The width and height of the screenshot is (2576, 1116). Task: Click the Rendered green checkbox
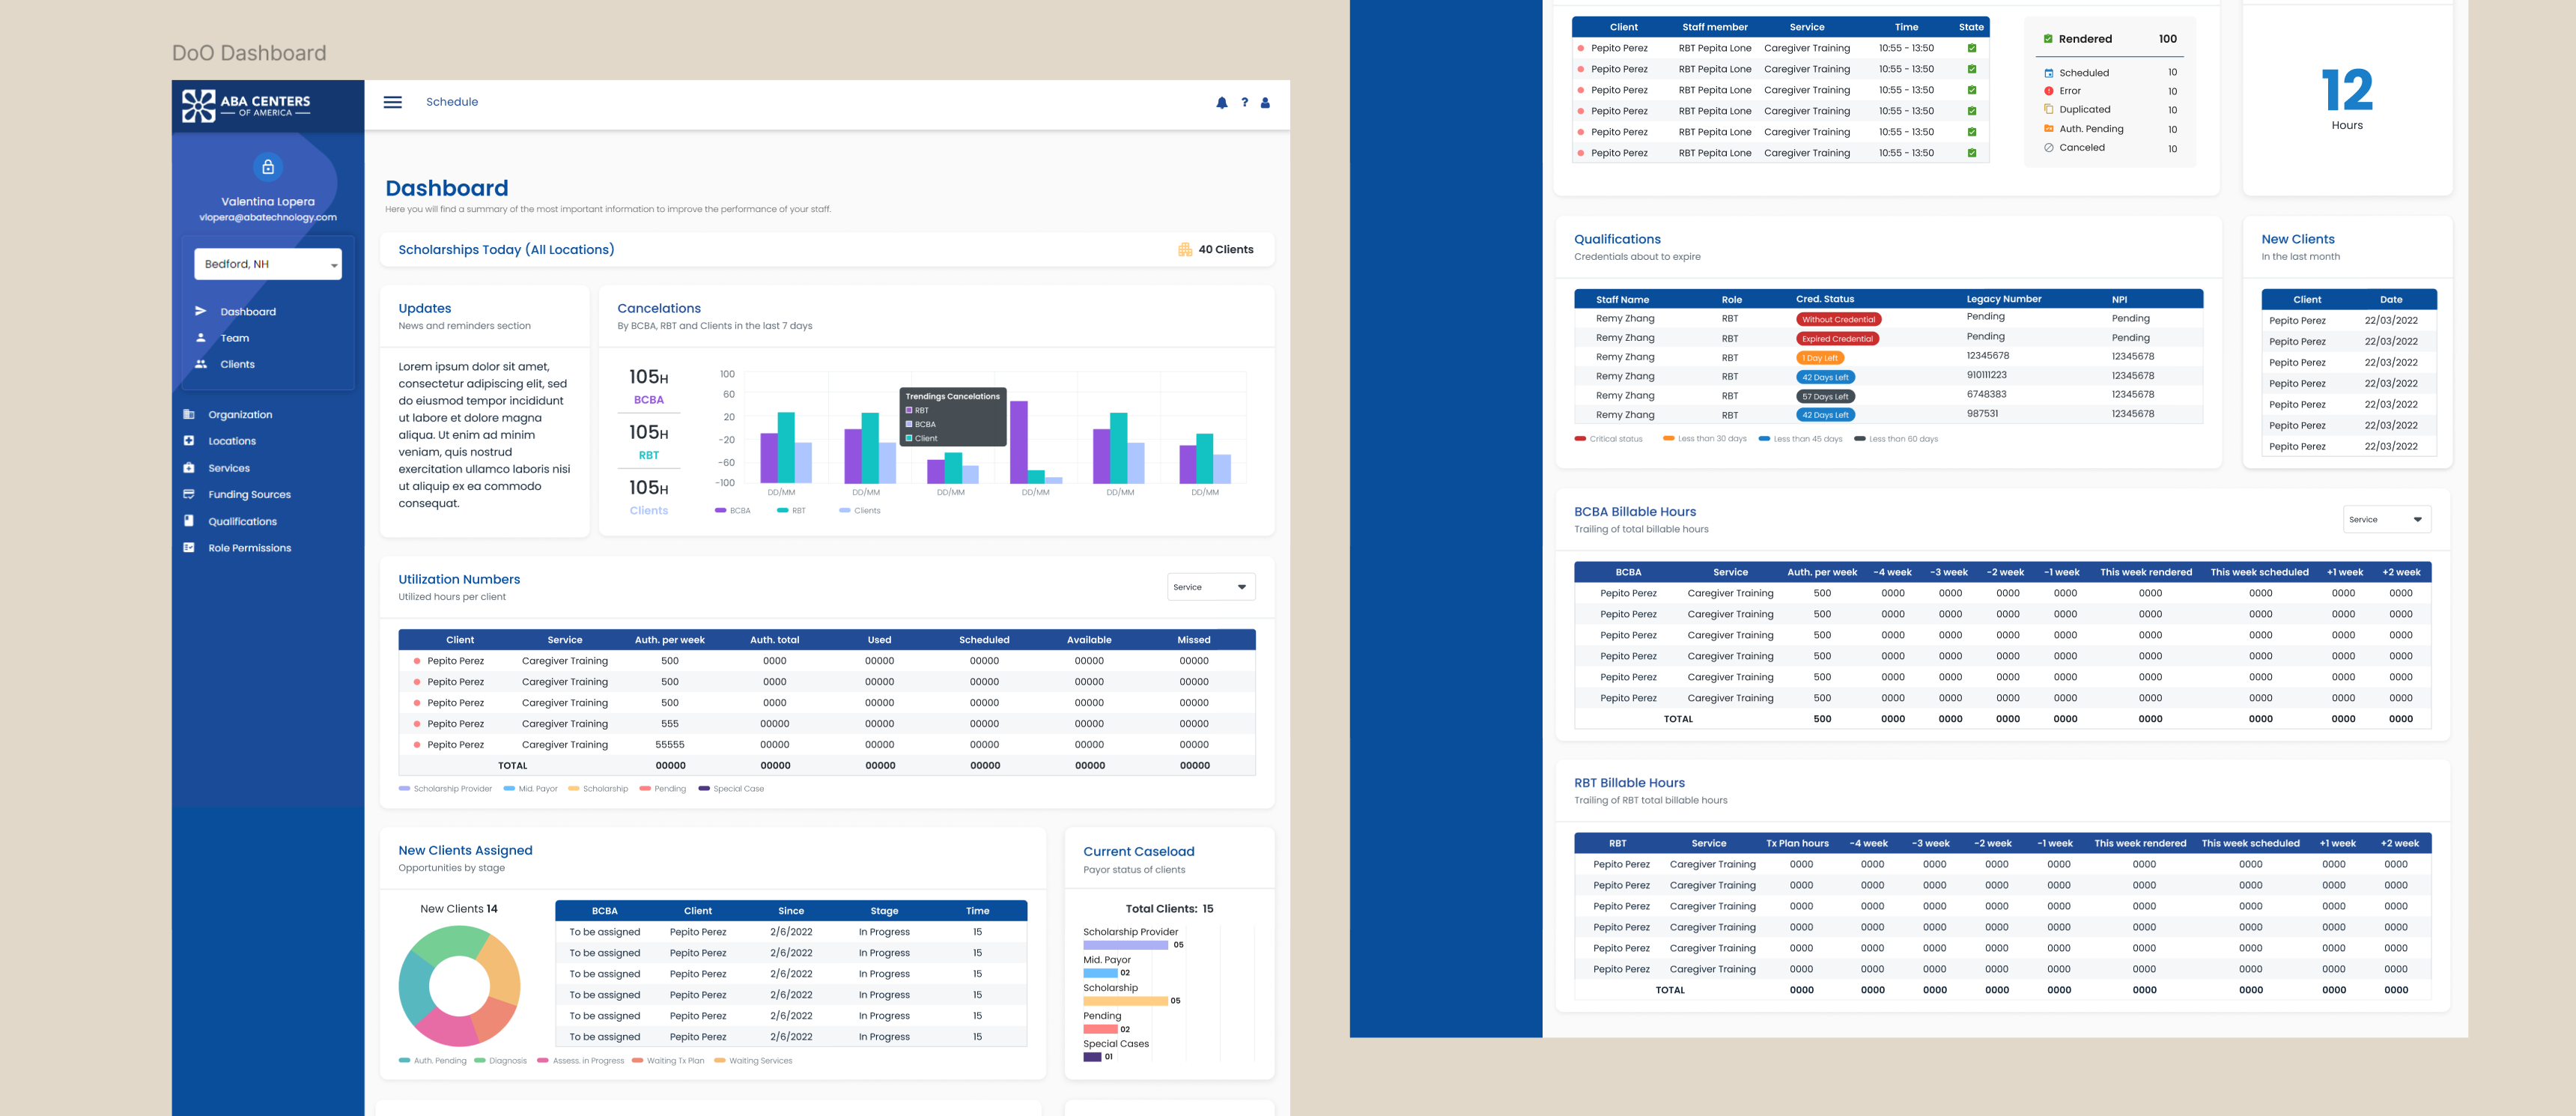coord(2048,39)
